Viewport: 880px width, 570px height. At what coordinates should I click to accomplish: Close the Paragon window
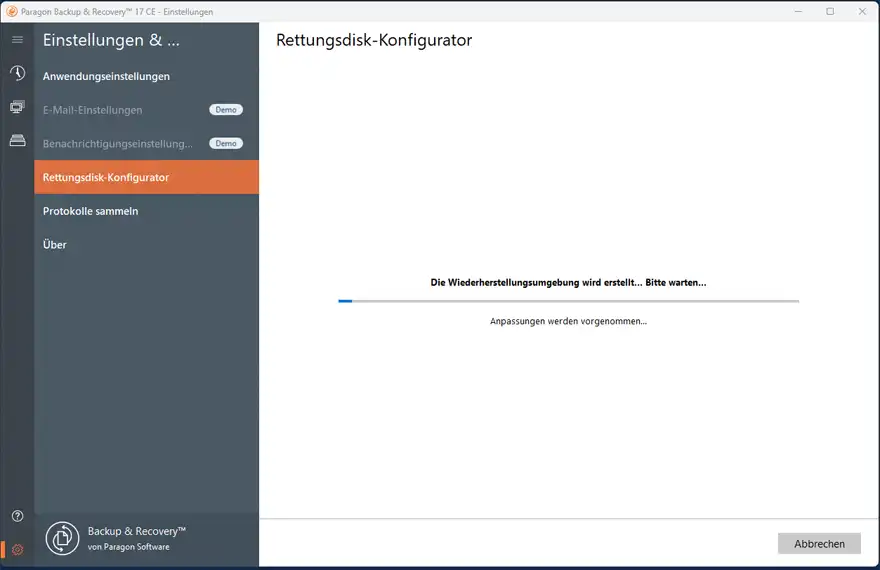862,11
